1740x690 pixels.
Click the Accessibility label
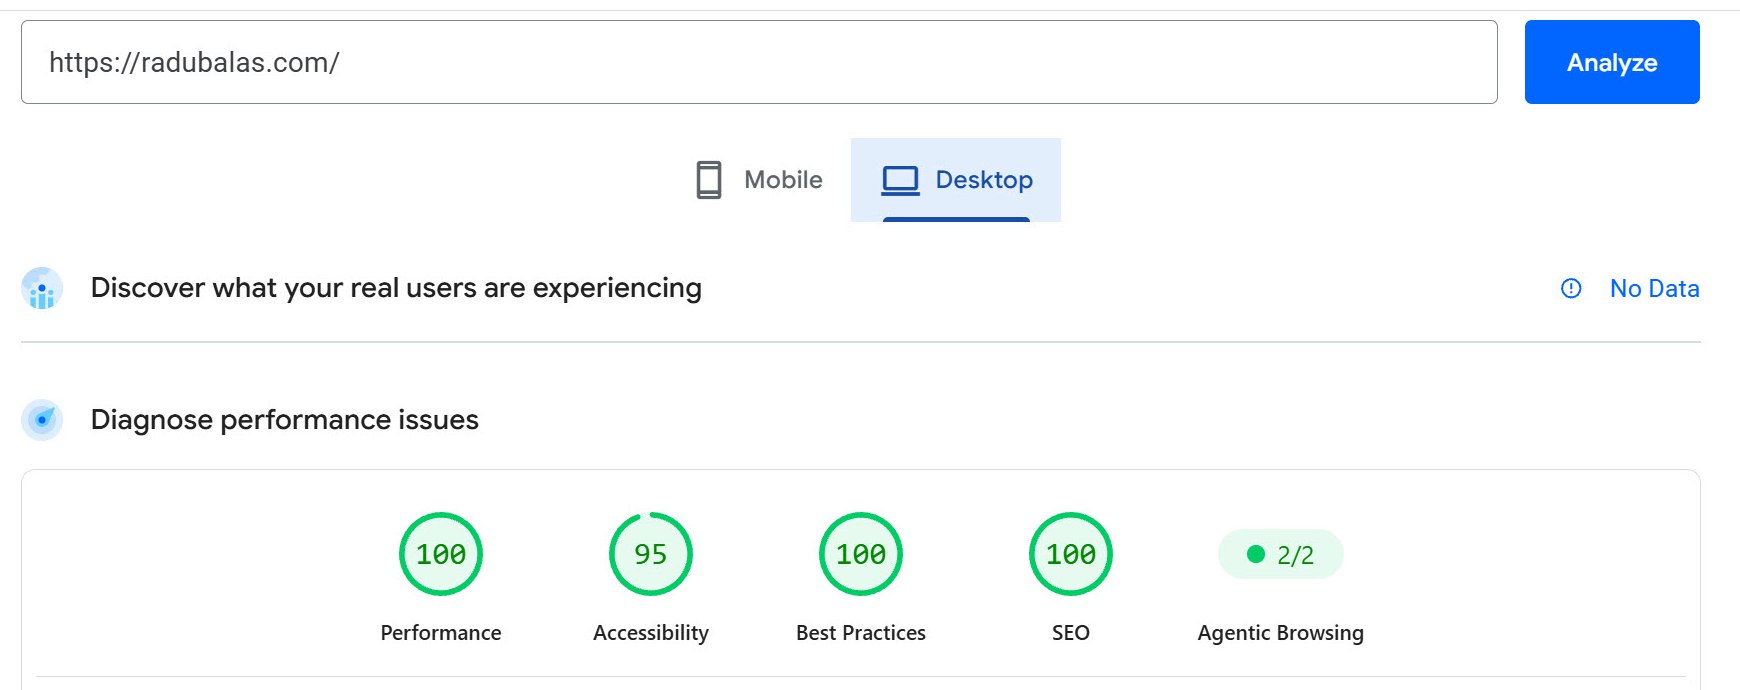click(x=651, y=633)
